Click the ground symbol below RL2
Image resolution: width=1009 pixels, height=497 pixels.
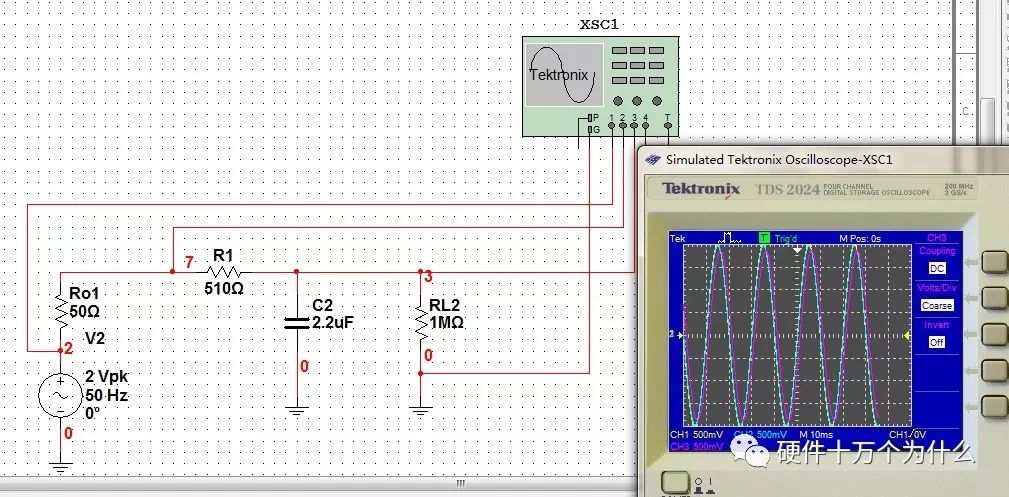(421, 409)
